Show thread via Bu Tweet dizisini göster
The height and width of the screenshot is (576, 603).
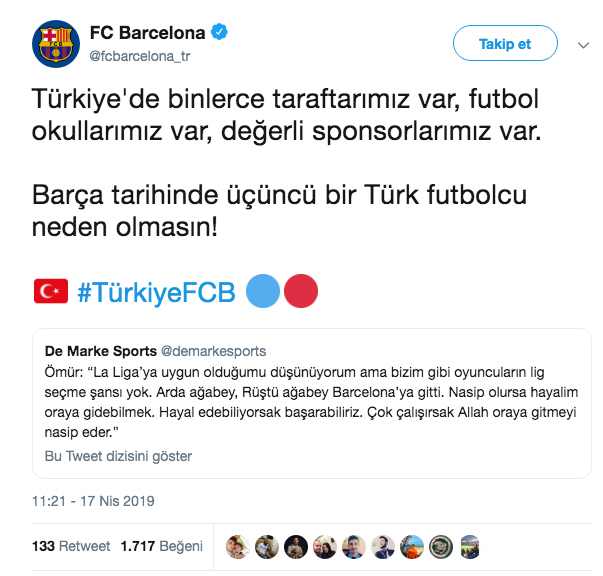[119, 456]
